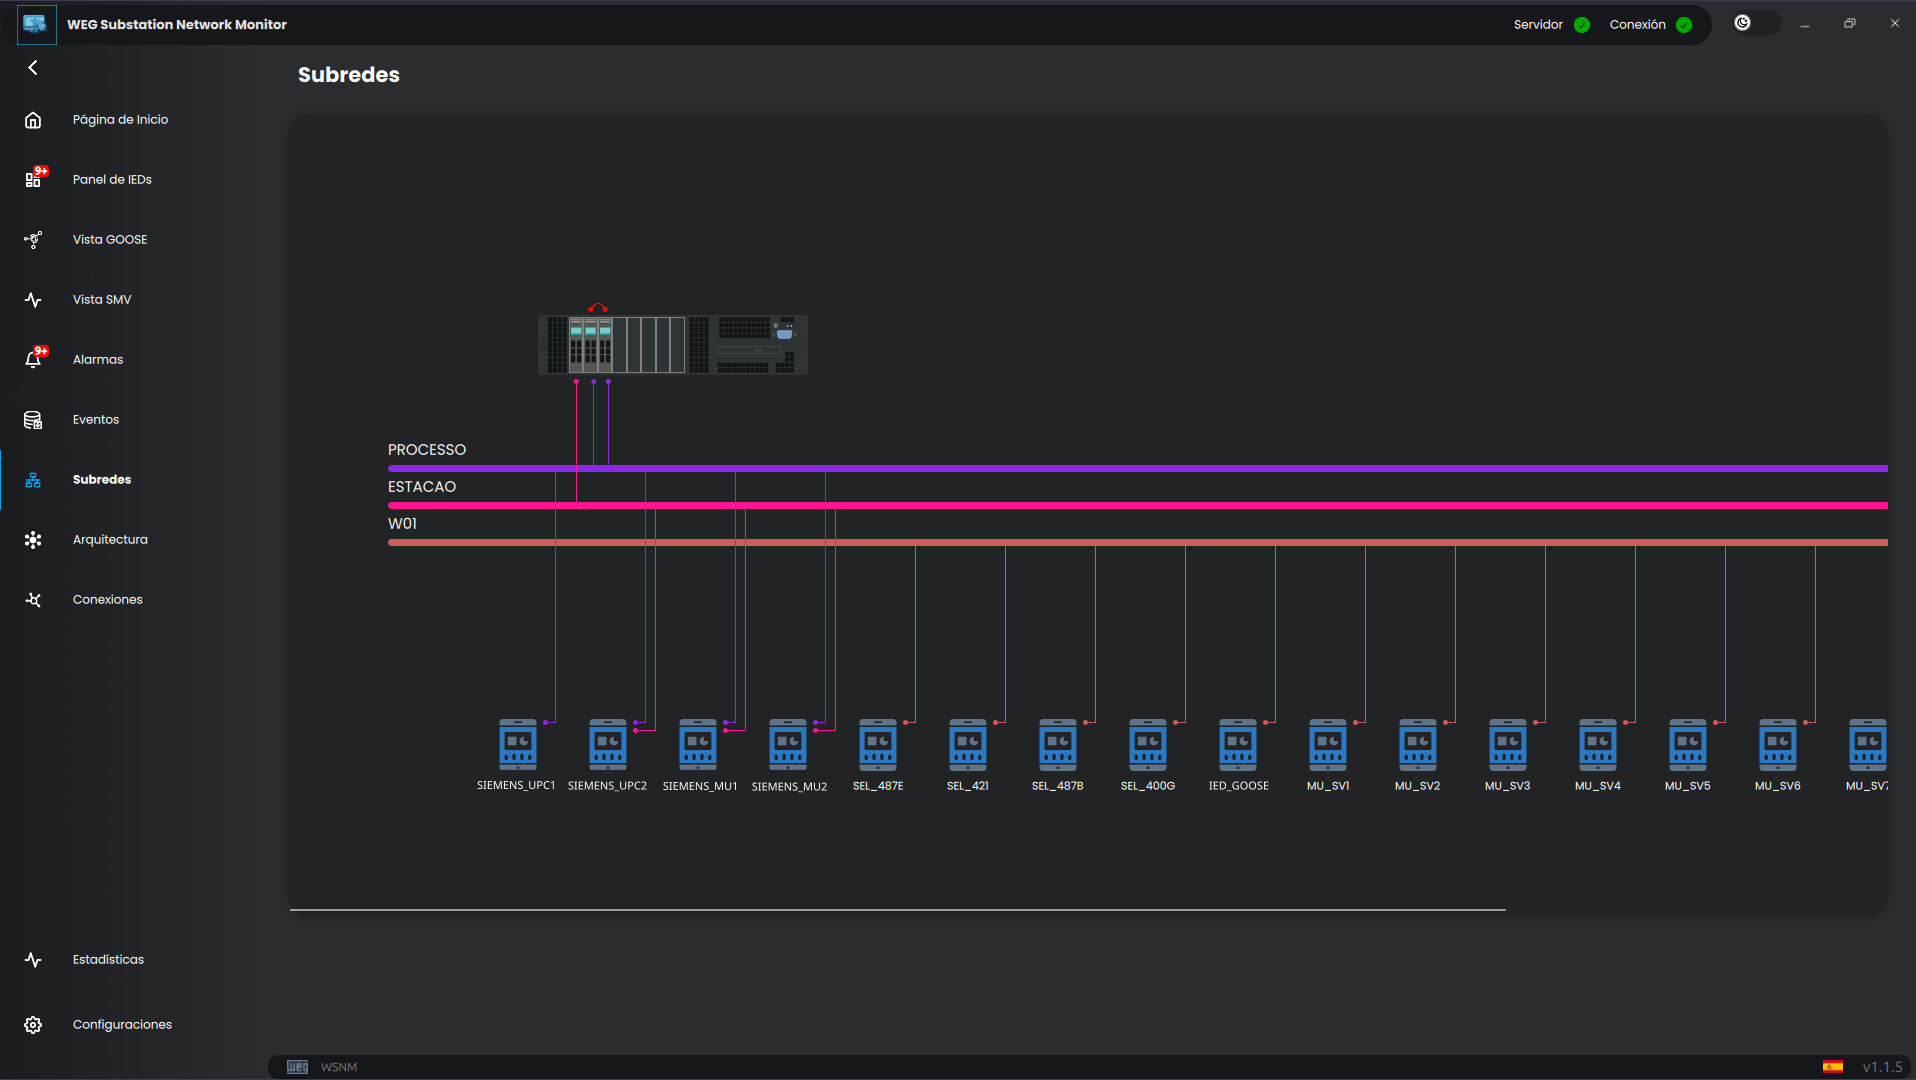Select the network switch rack device
This screenshot has width=1916, height=1080.
coord(672,345)
